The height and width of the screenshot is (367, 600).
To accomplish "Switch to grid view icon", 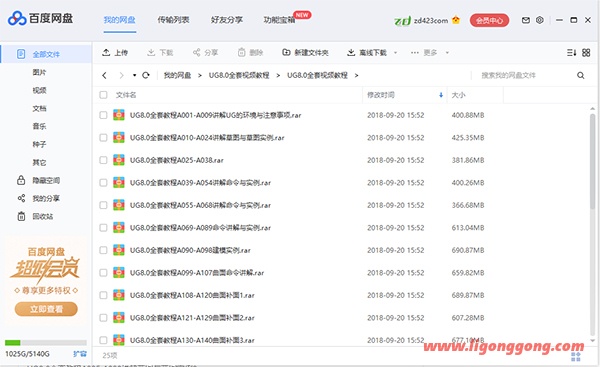I will (586, 52).
